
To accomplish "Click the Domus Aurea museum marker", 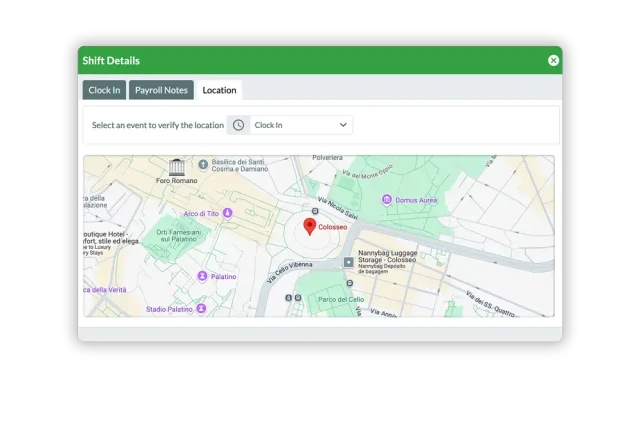I will point(387,200).
